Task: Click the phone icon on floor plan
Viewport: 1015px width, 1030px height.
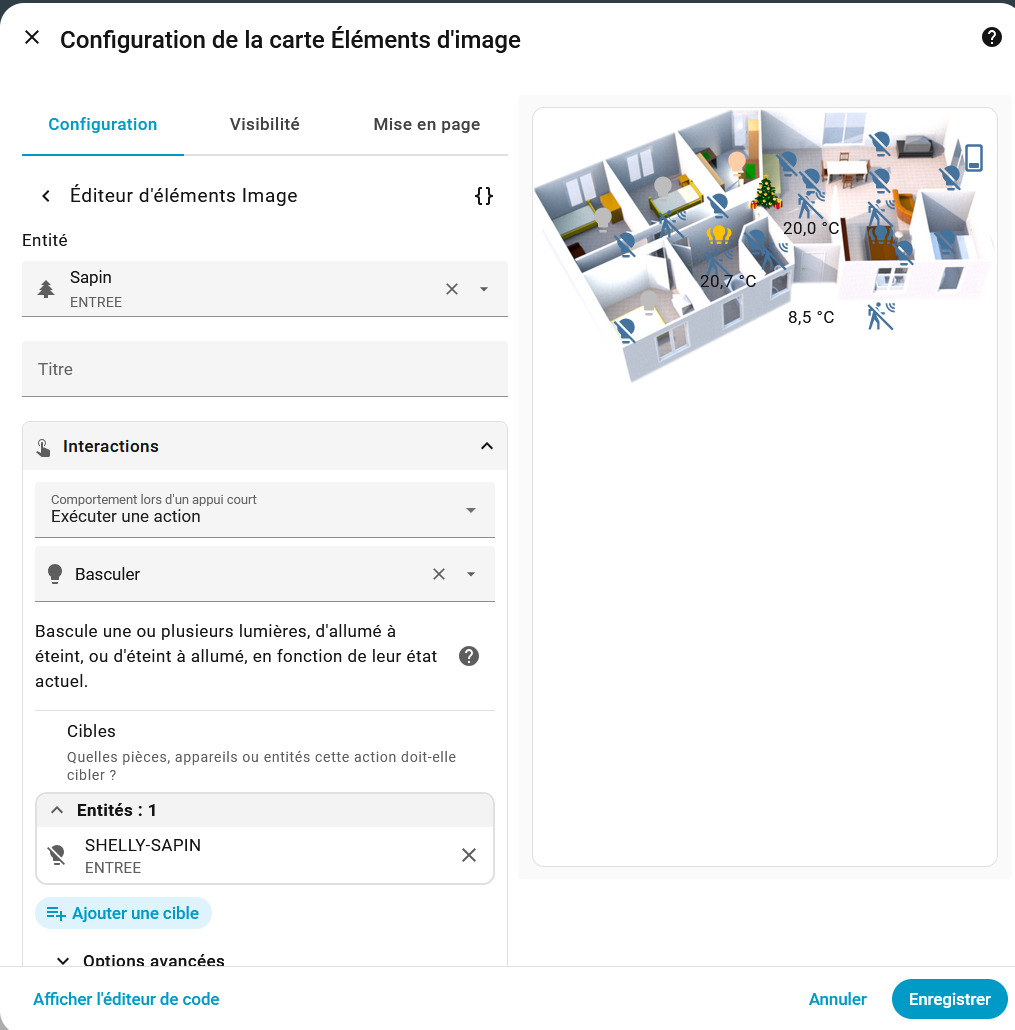Action: 974,158
